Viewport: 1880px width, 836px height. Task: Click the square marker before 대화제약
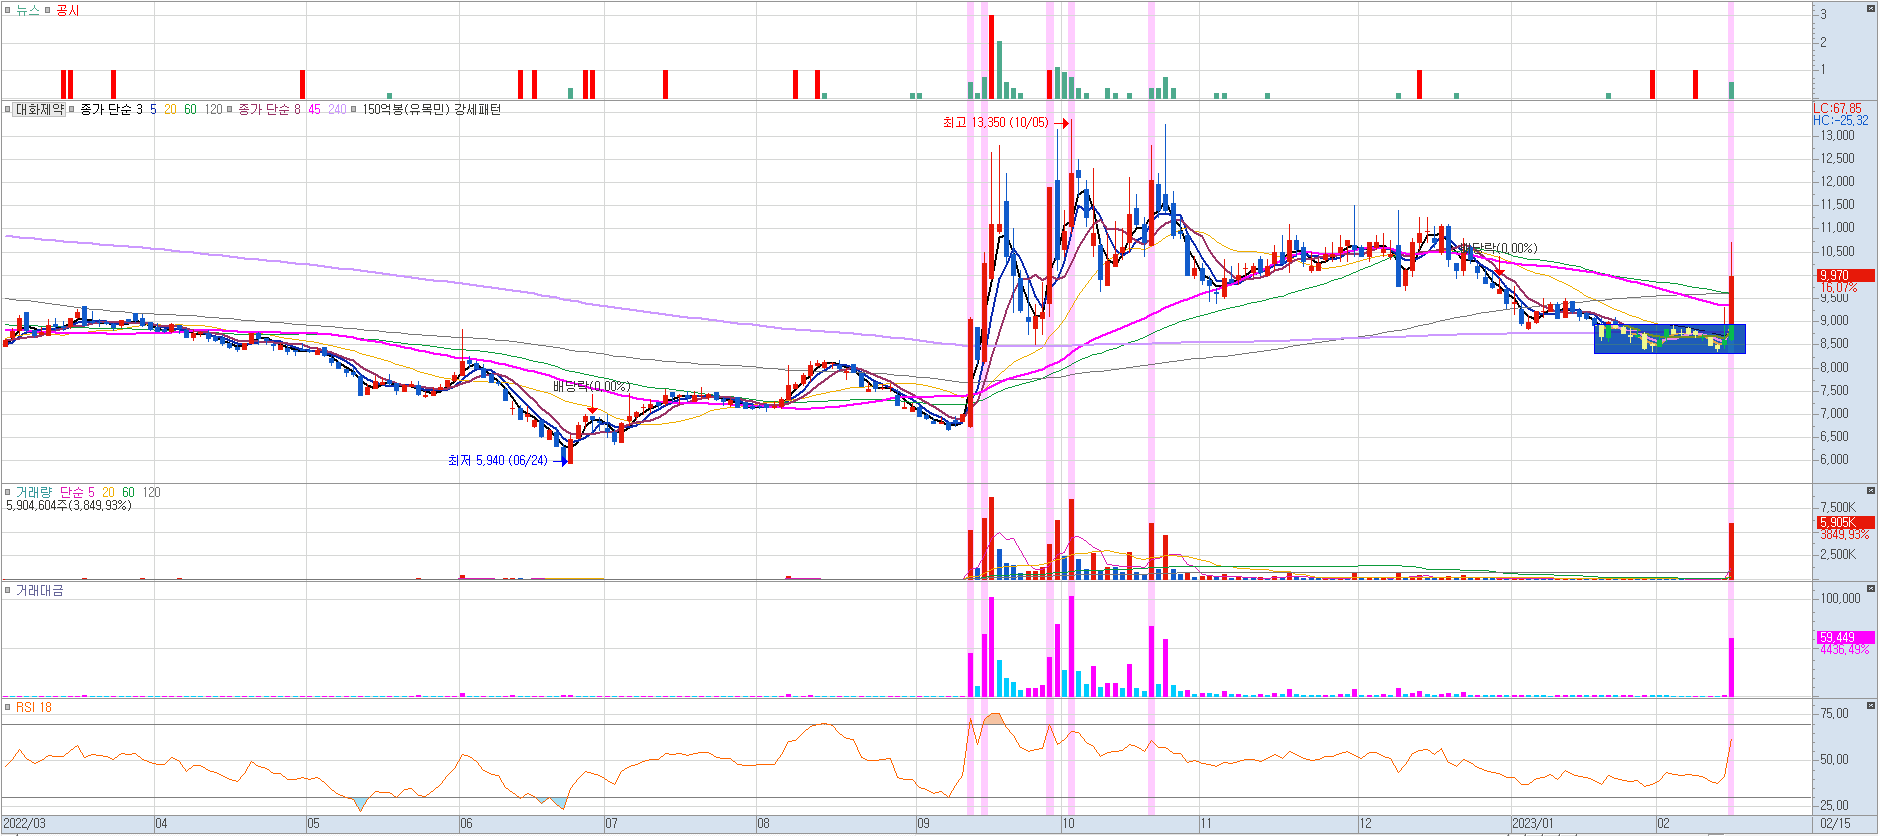pos(8,109)
